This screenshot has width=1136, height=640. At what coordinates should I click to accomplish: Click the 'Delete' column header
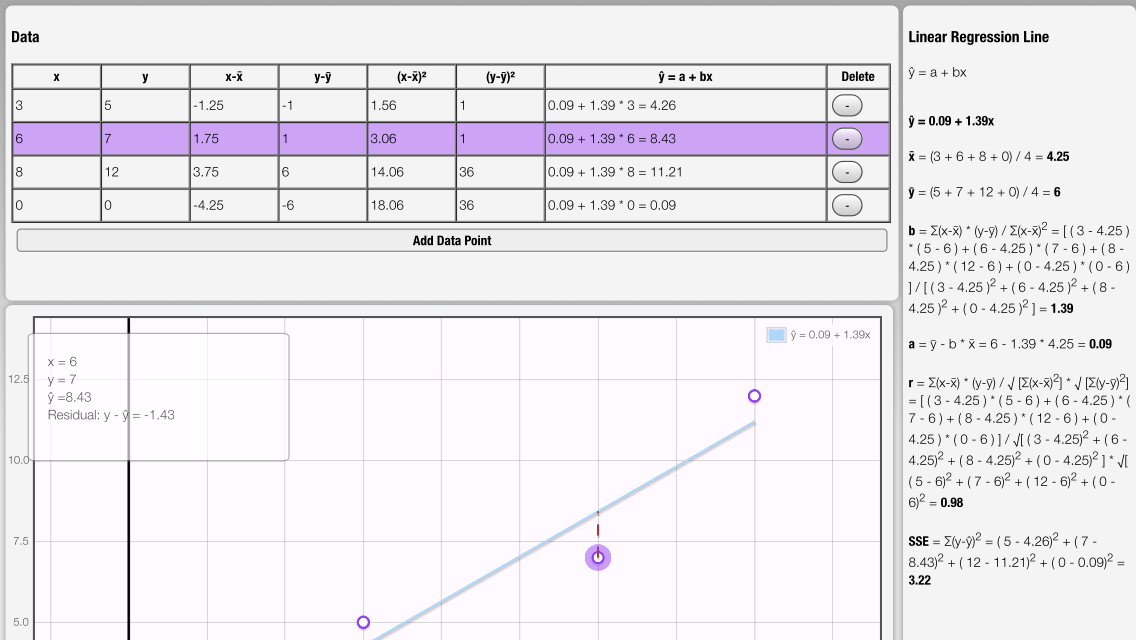pos(858,77)
